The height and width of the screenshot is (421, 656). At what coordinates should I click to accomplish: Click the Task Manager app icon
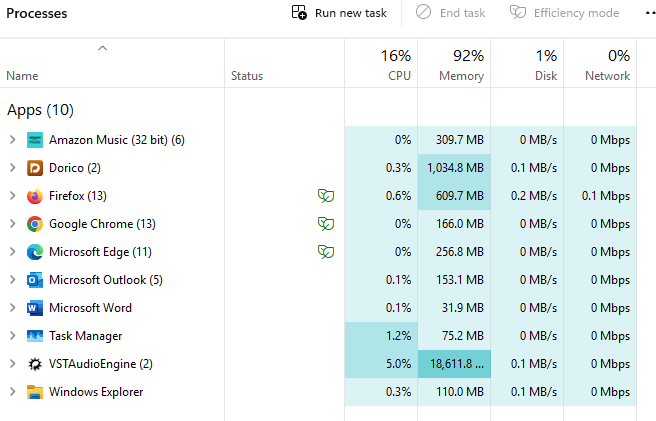click(x=35, y=336)
